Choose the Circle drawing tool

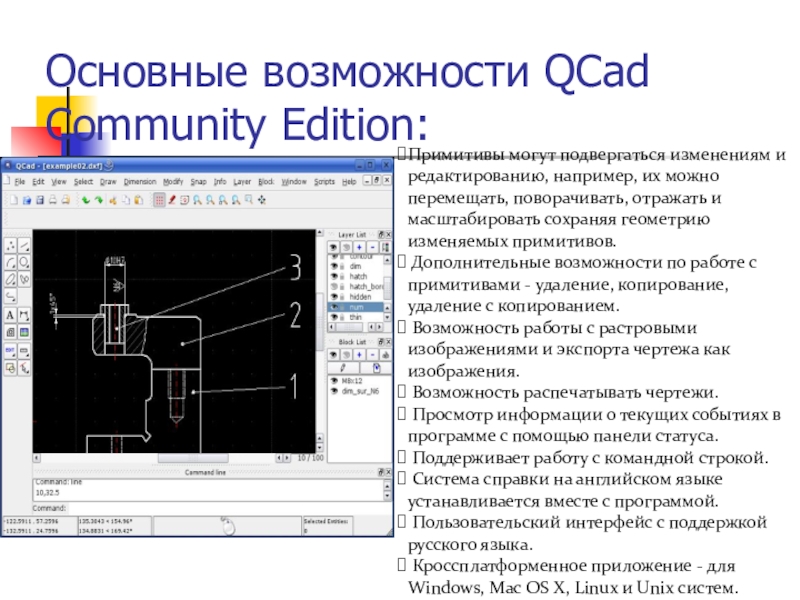point(24,263)
